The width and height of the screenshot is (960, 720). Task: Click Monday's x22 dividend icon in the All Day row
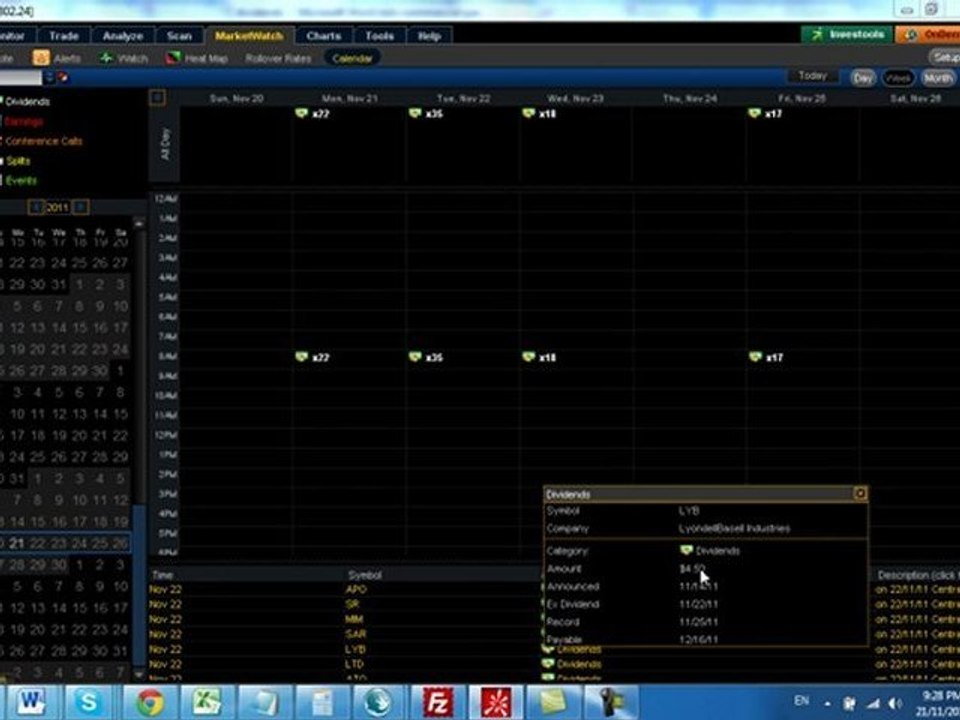(302, 113)
